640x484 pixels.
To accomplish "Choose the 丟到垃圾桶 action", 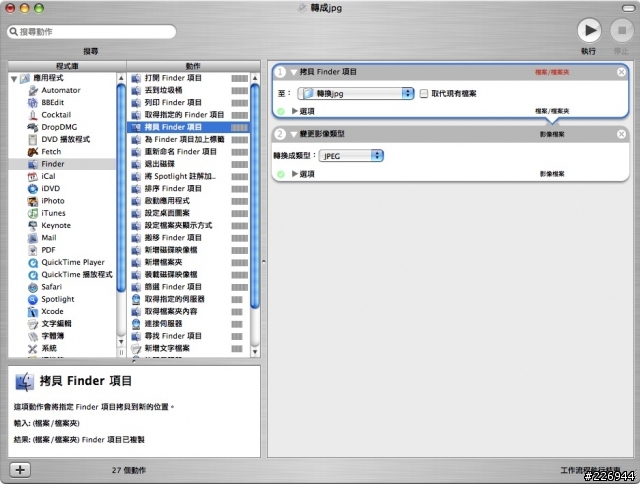I will pos(188,90).
